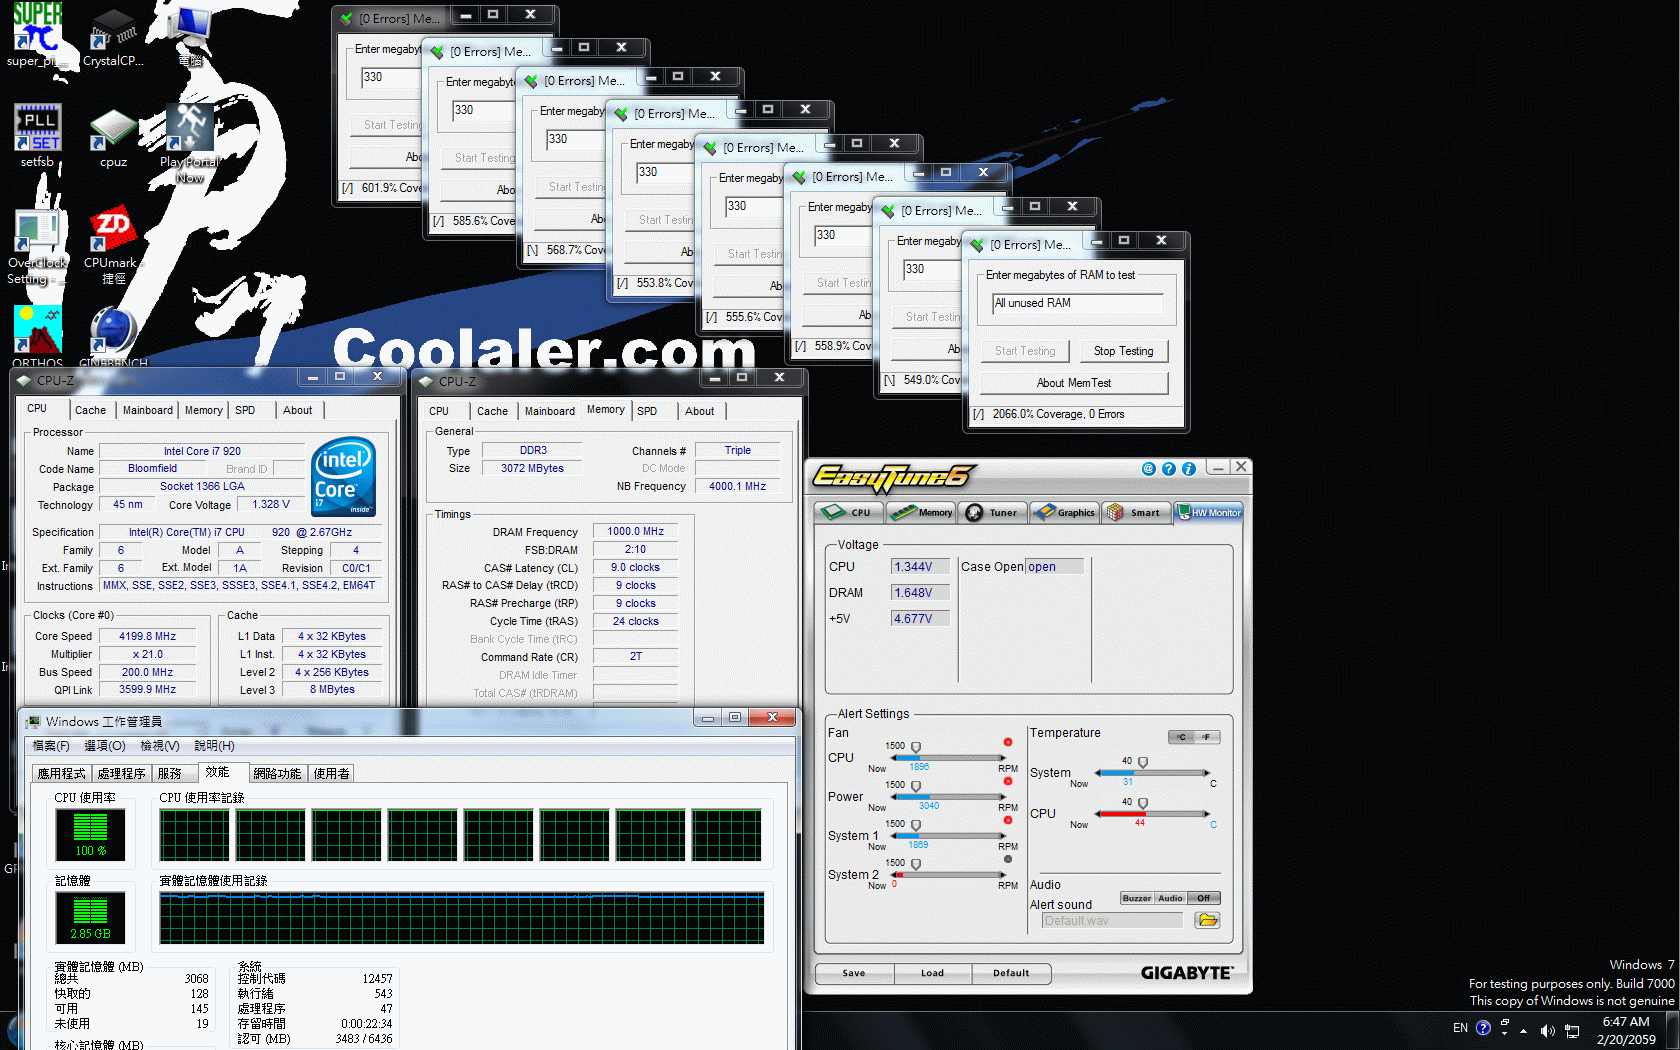
Task: Click Core Speed value 4199.8 MHz
Action: point(147,636)
